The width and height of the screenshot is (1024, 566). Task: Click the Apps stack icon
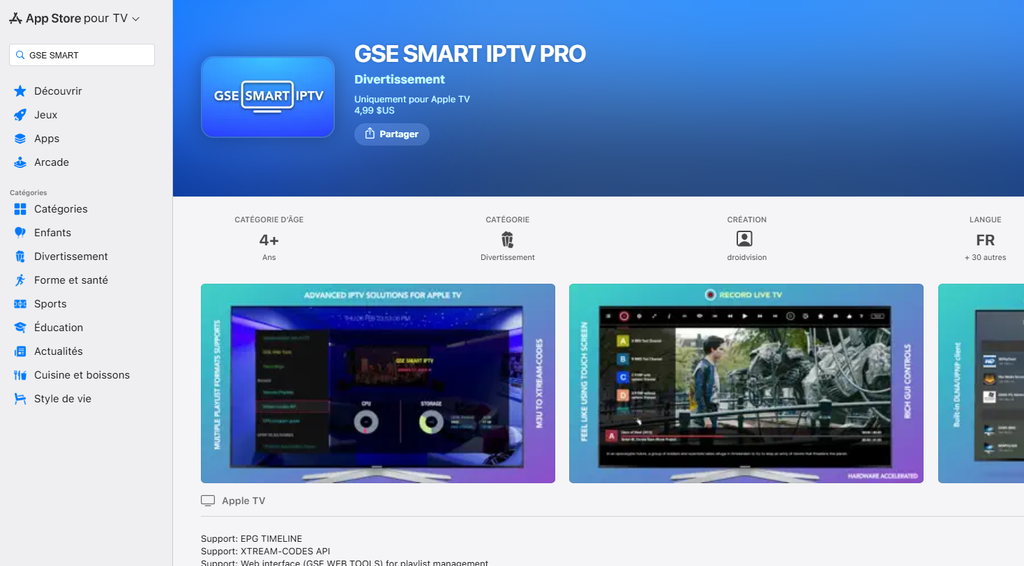[20, 138]
